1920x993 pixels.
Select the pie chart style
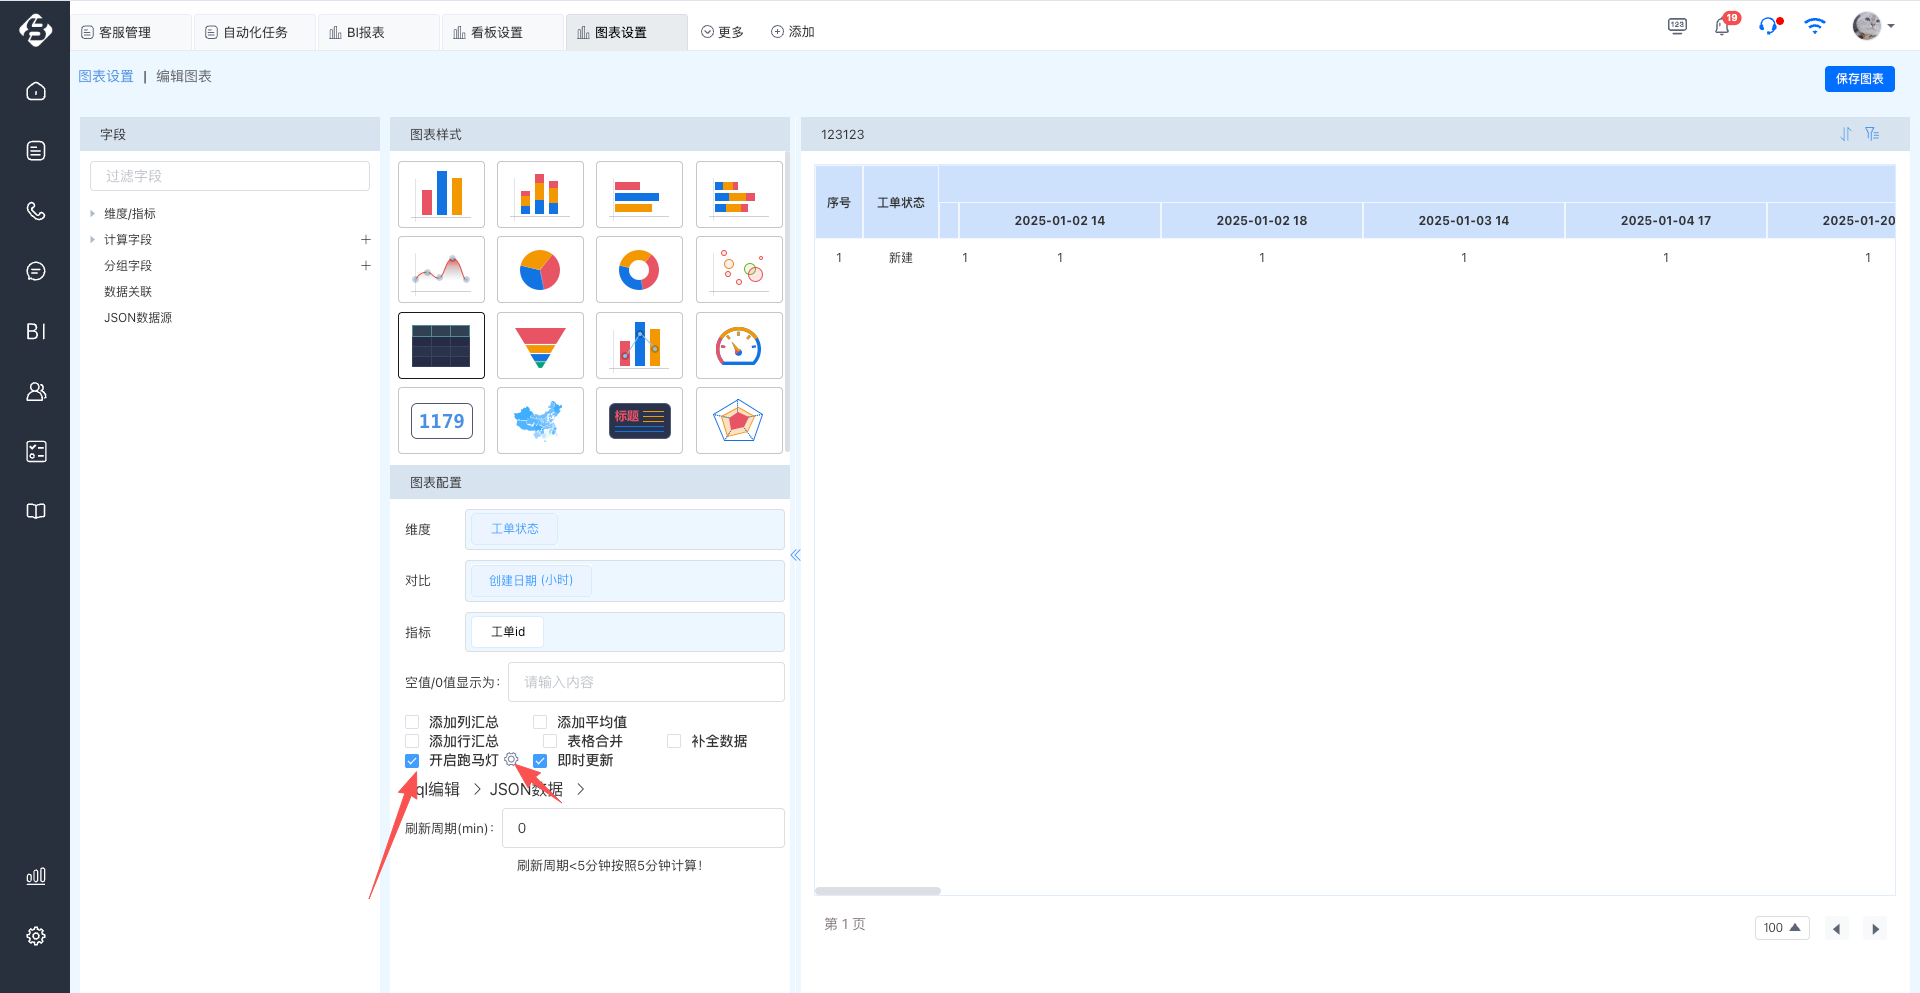[x=540, y=270]
